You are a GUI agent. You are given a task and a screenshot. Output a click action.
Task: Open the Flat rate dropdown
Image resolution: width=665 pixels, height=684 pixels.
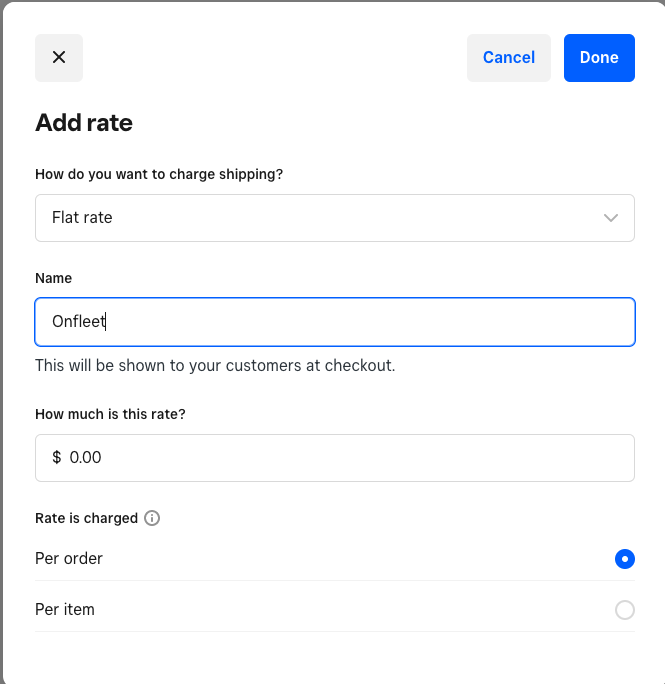[x=335, y=218]
